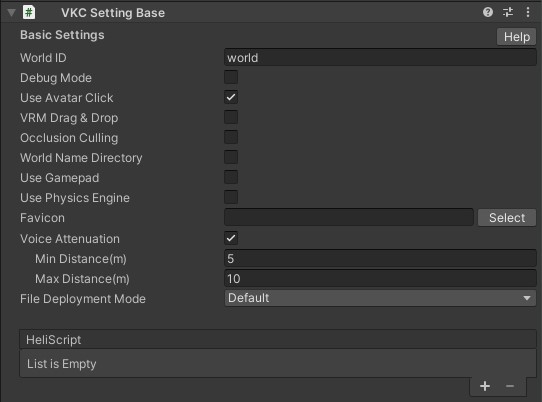Screen dimensions: 542x402
Task: Click Select button next to Favicon
Action: coord(507,217)
